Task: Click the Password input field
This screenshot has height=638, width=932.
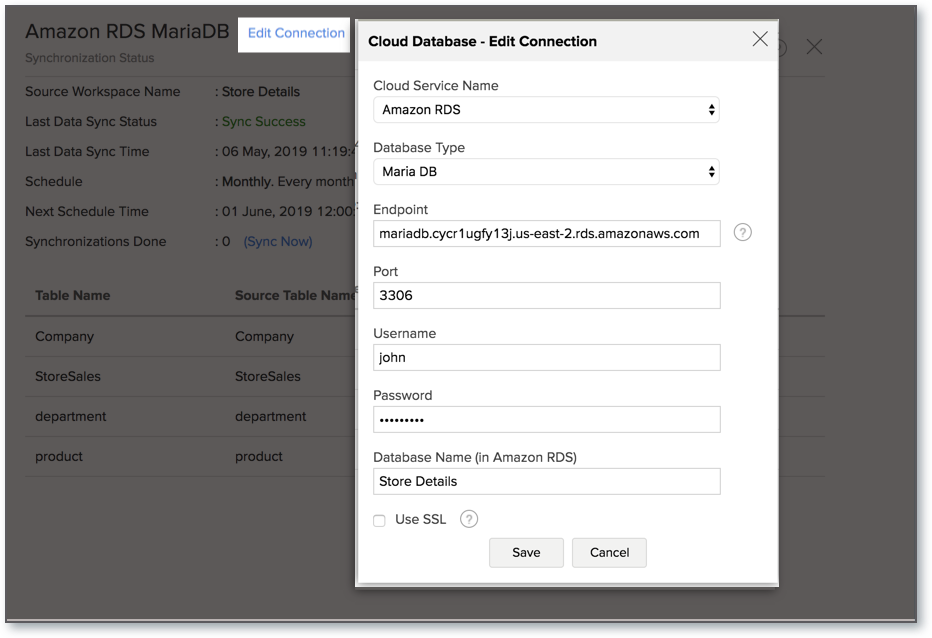Action: pos(546,419)
